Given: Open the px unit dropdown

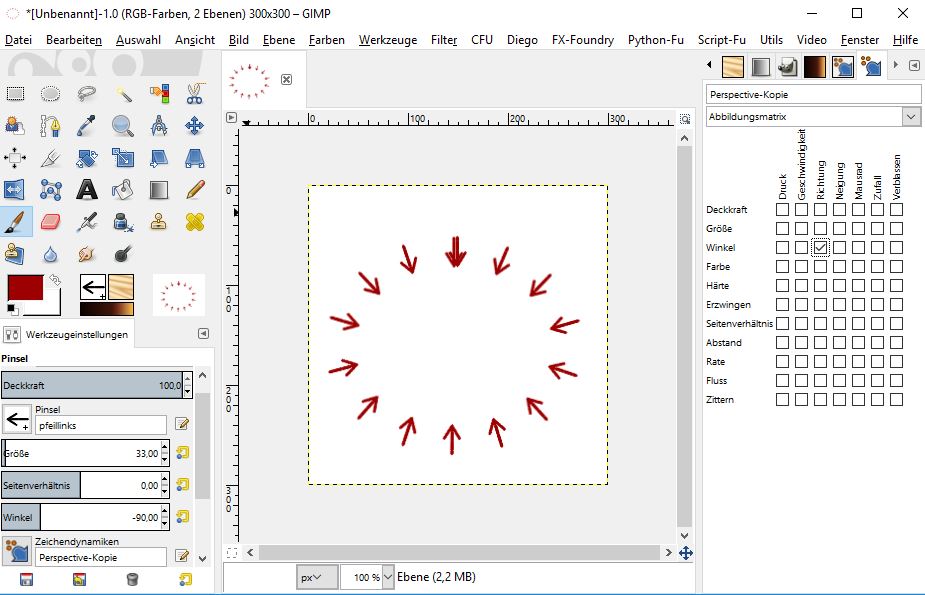Looking at the screenshot, I should tap(317, 577).
